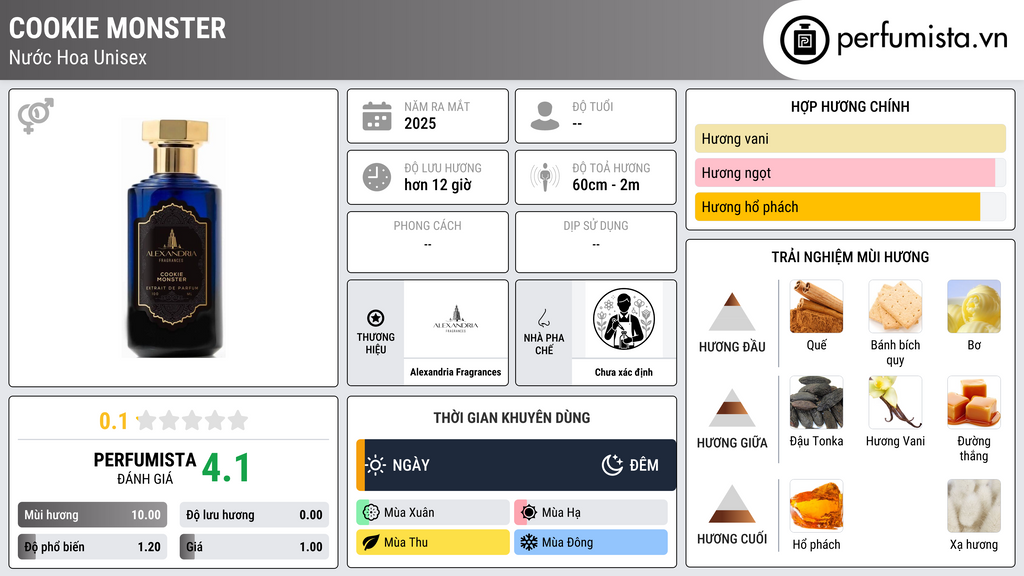Click the Độ phổ biến 1.20 score bar

[92, 547]
